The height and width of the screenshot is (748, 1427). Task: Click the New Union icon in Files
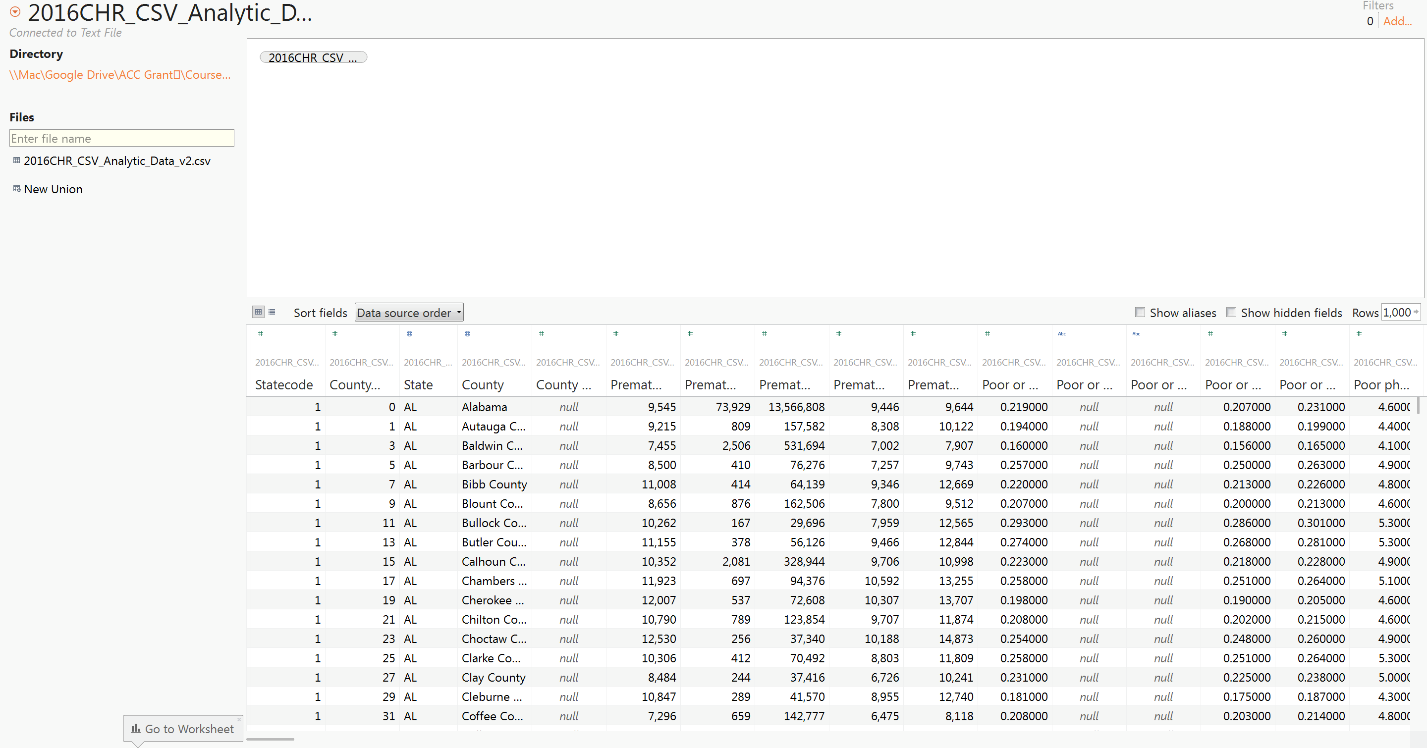point(16,189)
